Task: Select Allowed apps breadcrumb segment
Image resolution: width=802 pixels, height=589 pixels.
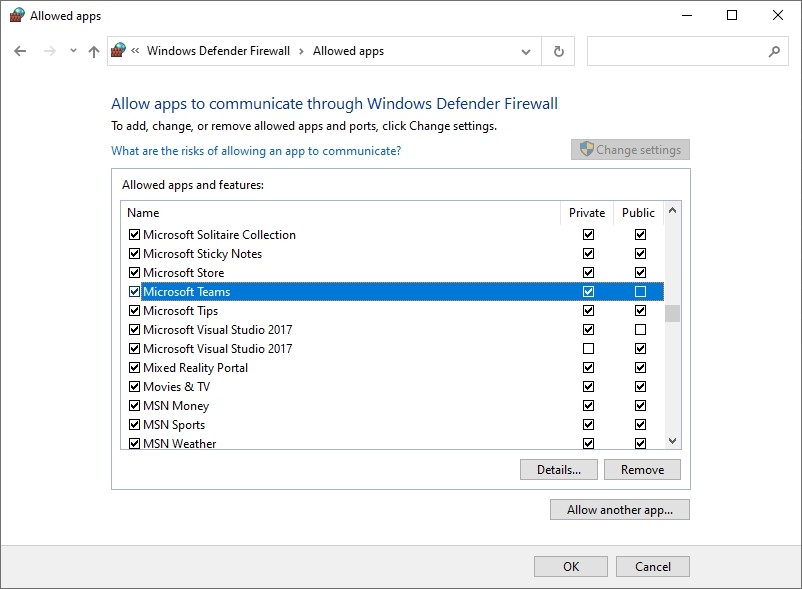Action: [348, 51]
